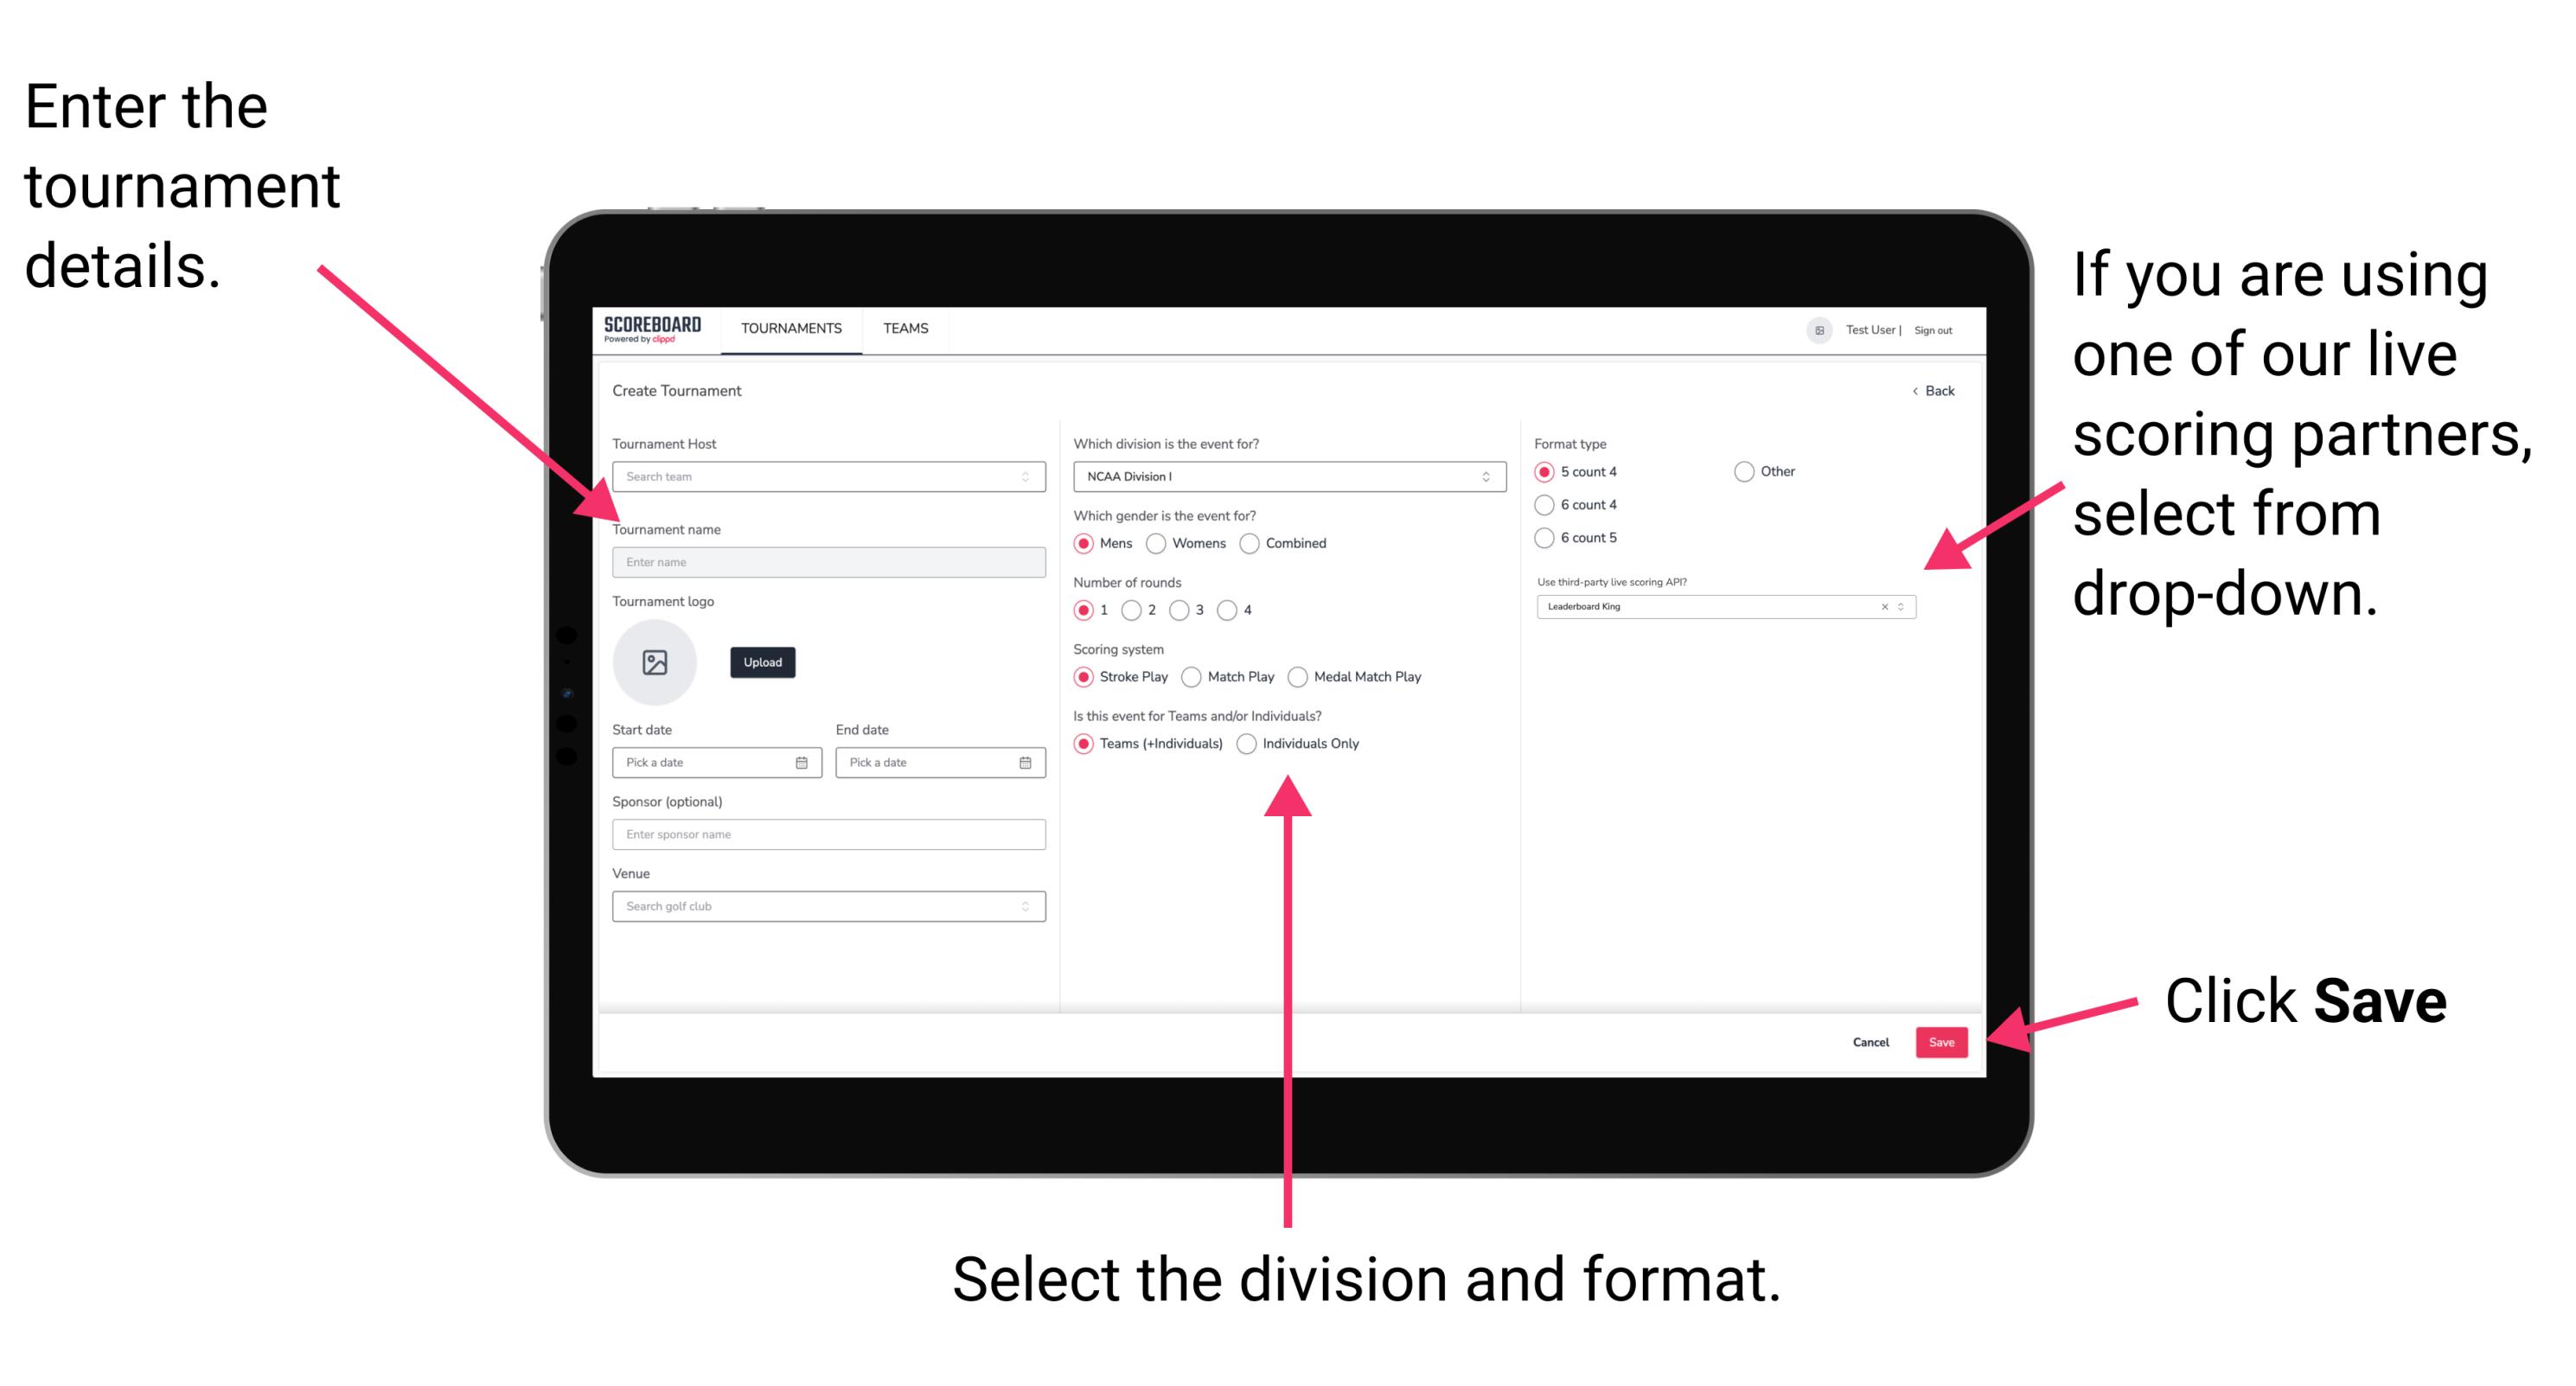Click the venue search dropdown icon

[x=1024, y=906]
